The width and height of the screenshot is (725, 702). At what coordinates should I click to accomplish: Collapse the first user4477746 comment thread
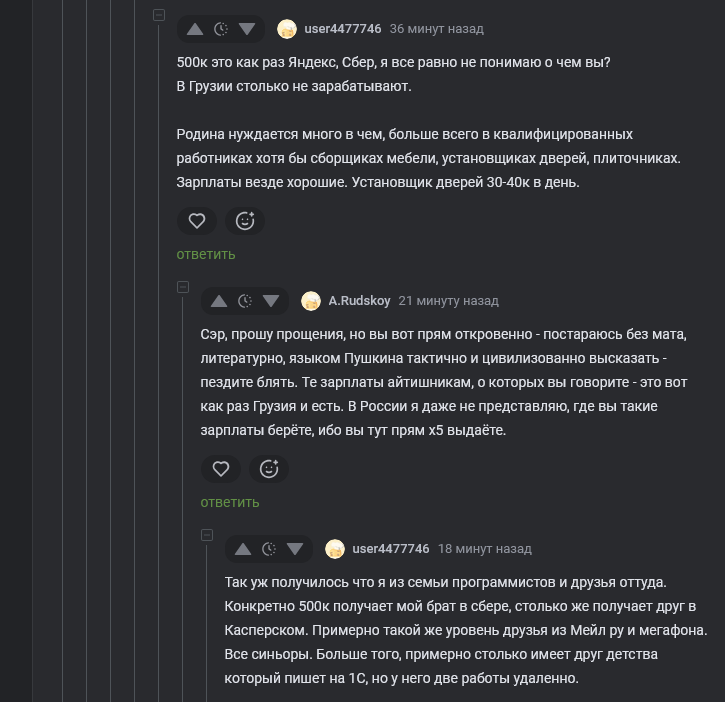159,15
